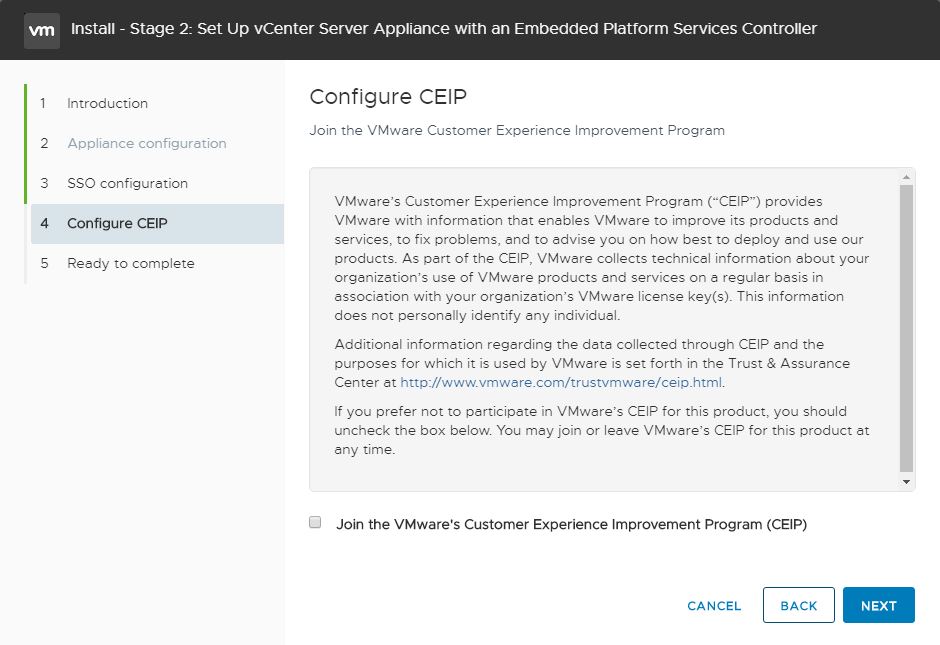Viewport: 940px width, 645px height.
Task: Click step number 5 in sidebar
Action: (x=44, y=263)
